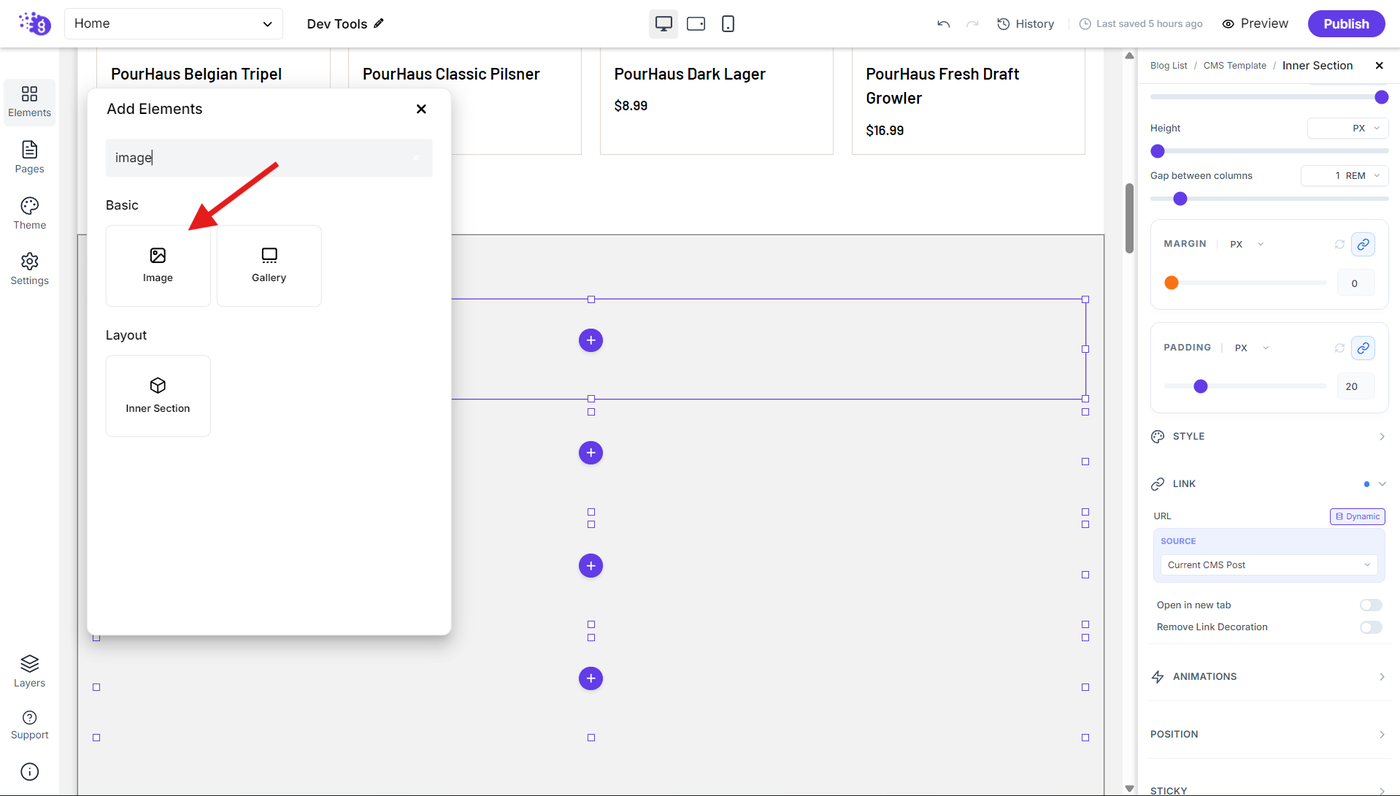
Task: Open the Layers panel in sidebar
Action: 29,672
